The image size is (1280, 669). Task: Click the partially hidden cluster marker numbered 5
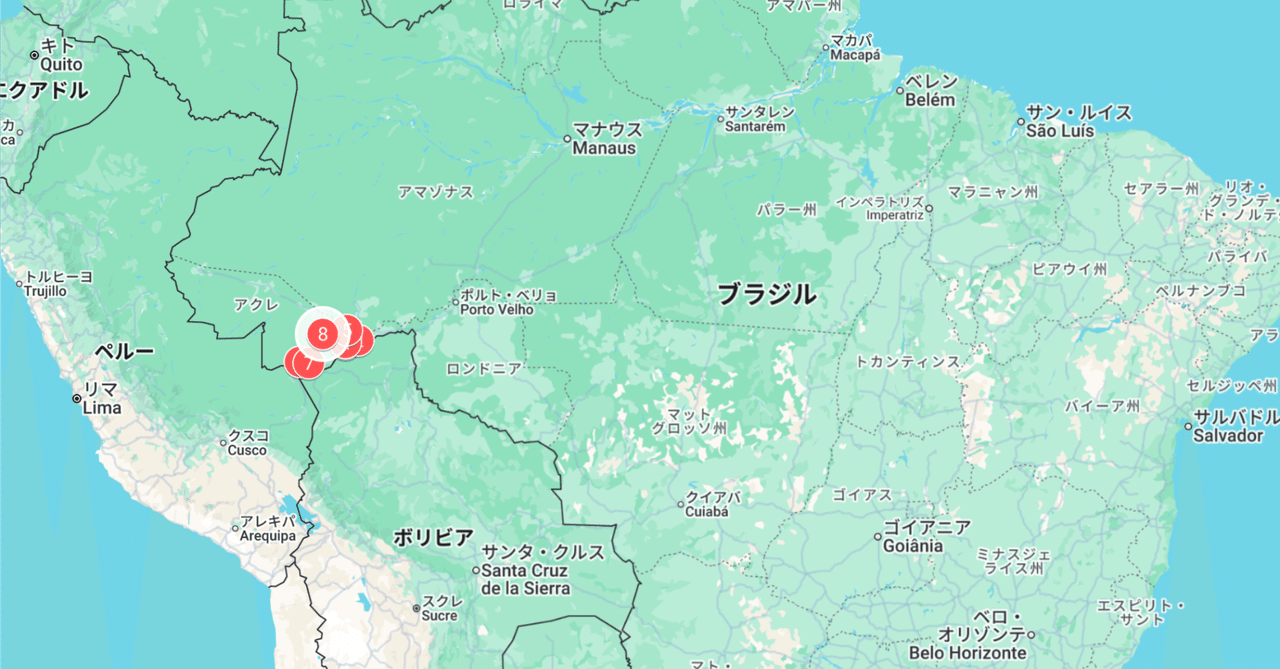click(347, 328)
